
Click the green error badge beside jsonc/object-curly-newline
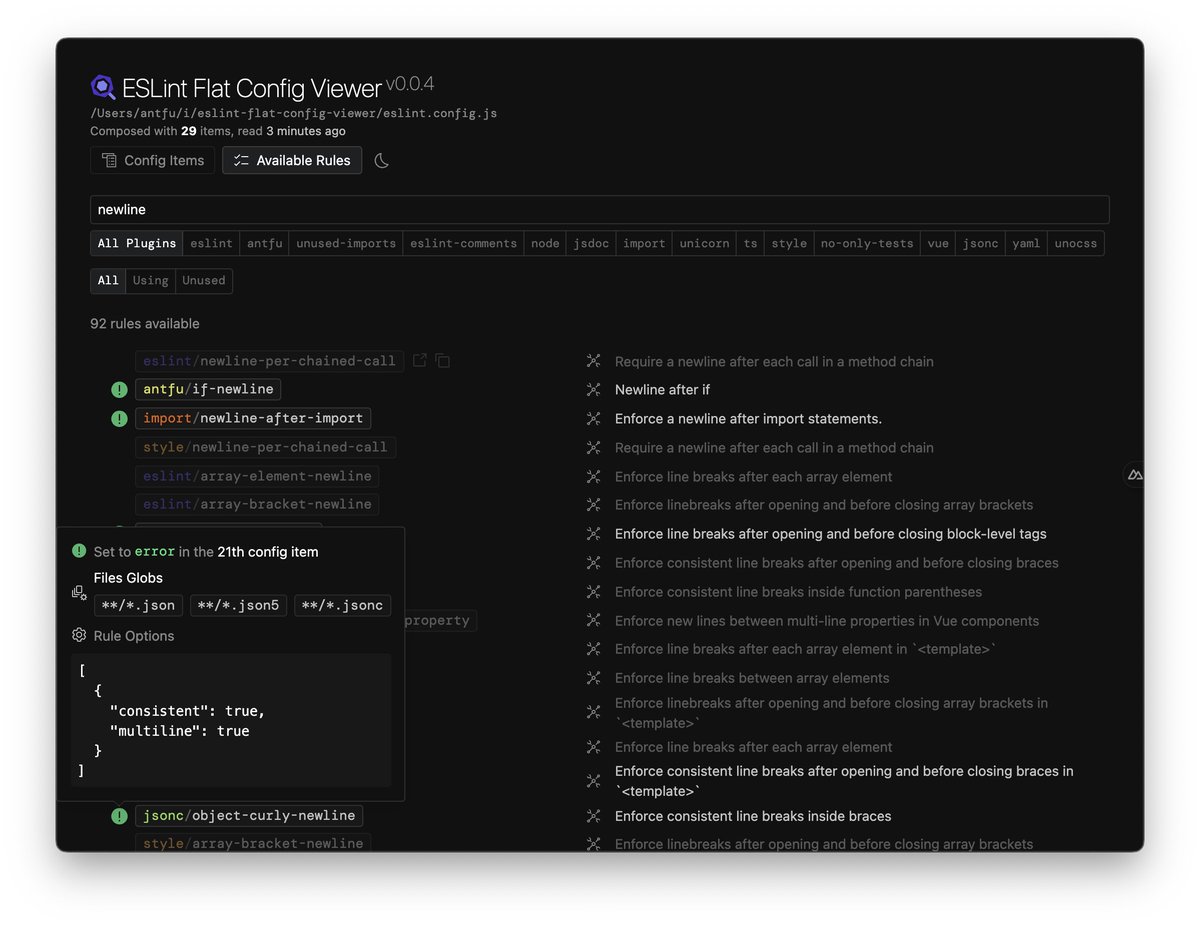pos(119,815)
